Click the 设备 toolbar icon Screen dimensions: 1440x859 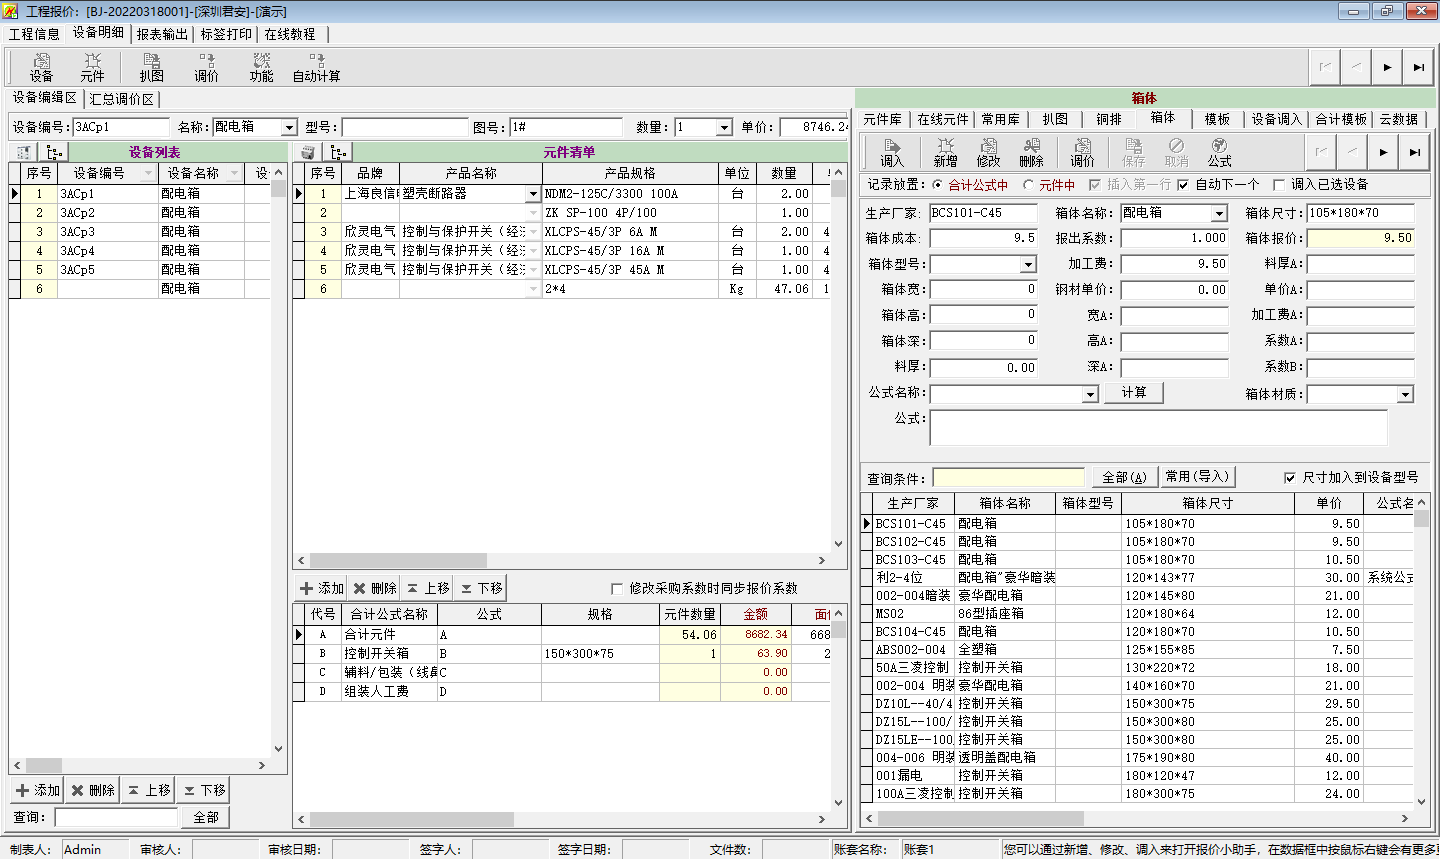pos(41,67)
